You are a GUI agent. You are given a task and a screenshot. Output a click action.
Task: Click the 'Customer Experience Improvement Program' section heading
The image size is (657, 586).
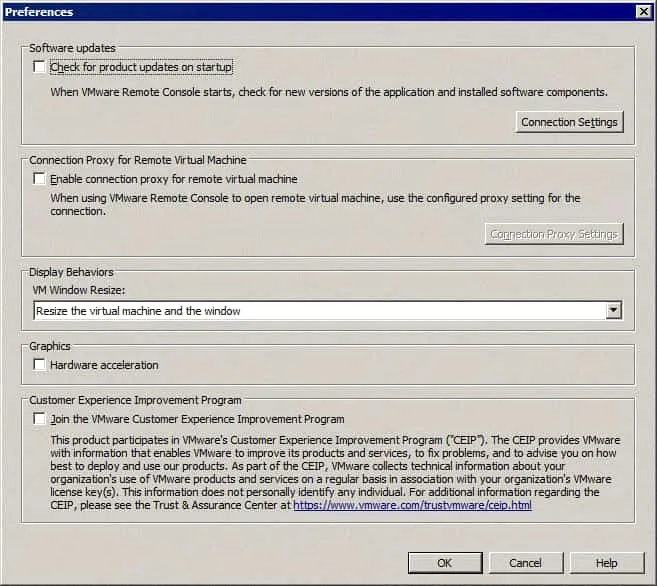136,400
